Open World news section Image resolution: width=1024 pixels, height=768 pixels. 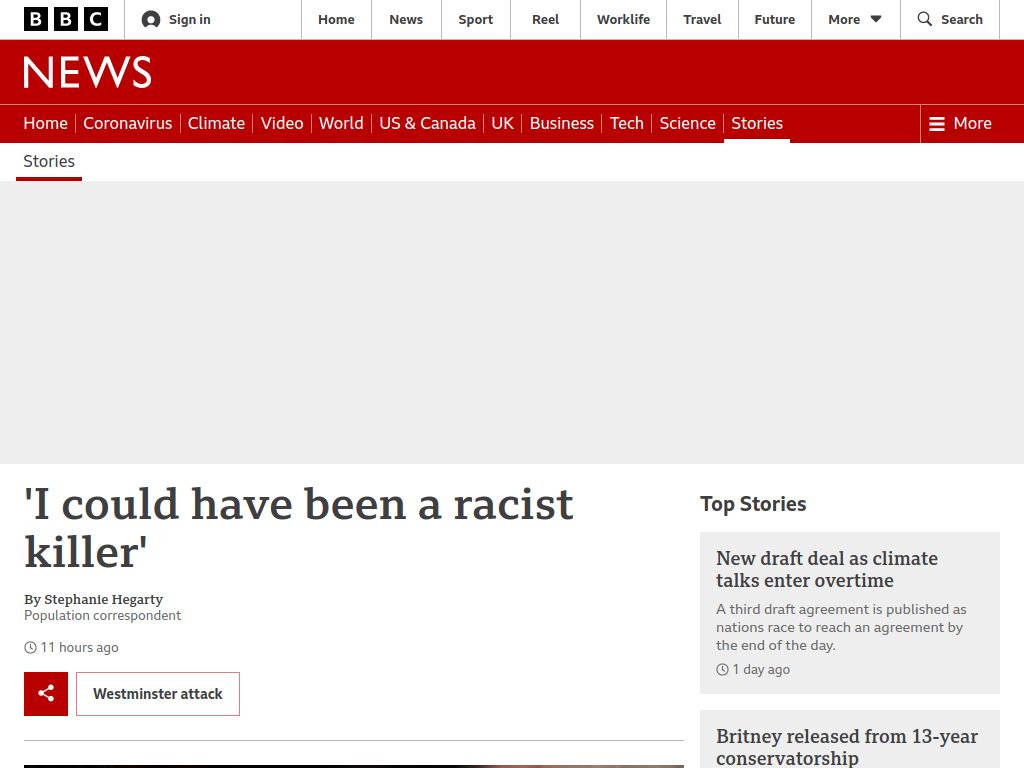coord(341,123)
